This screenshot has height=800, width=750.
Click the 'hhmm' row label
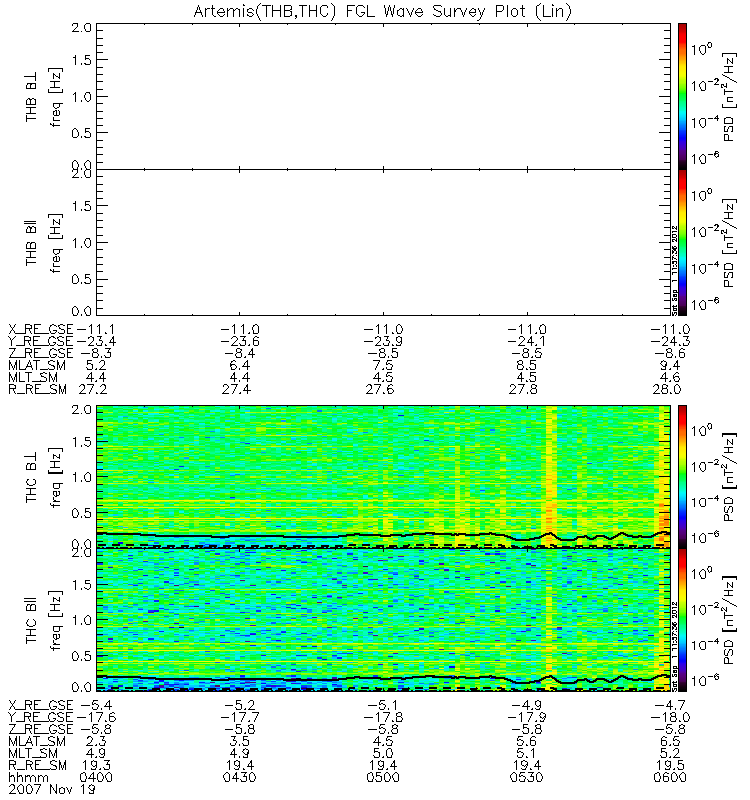click(29, 778)
